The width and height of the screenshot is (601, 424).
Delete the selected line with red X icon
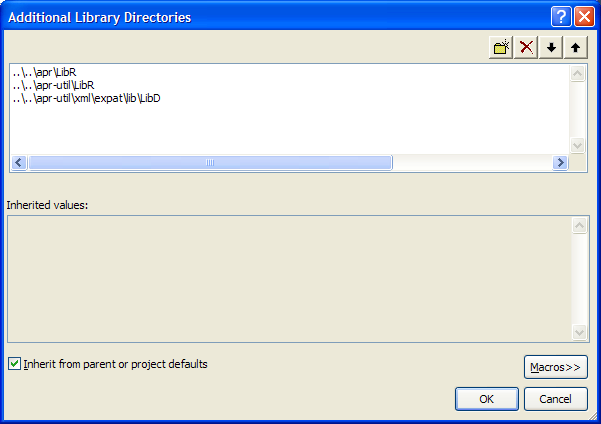click(526, 48)
